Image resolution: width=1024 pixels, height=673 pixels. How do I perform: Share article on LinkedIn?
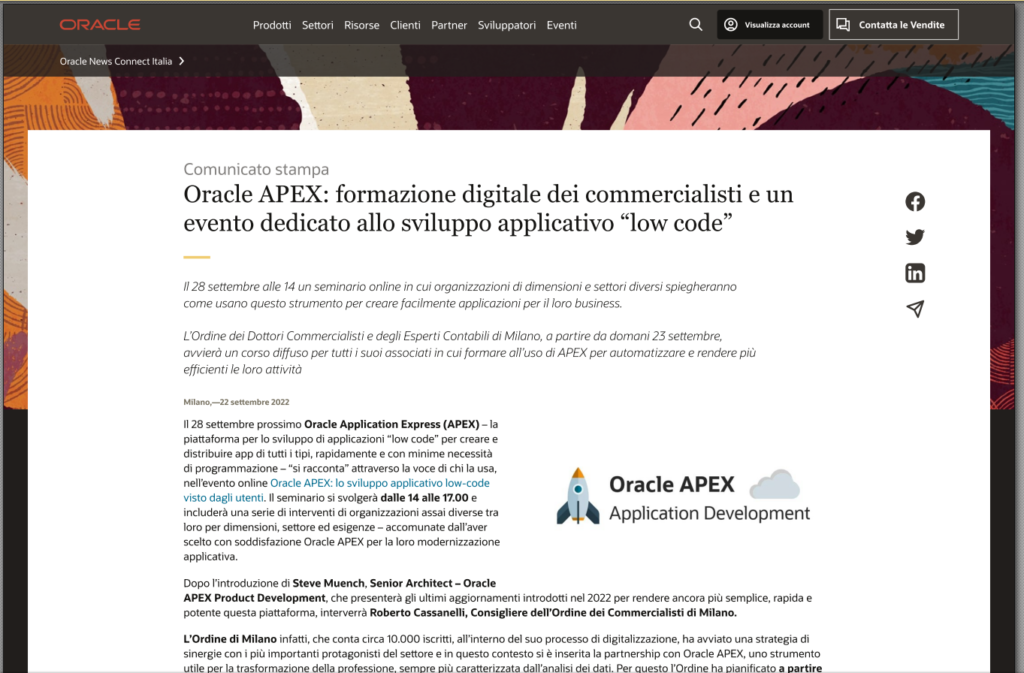pyautogui.click(x=915, y=273)
